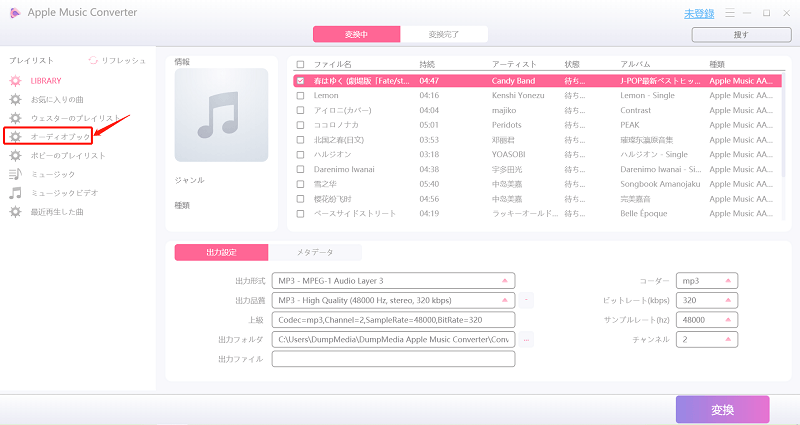Image resolution: width=800 pixels, height=425 pixels.
Task: Open the 最近再生した曲 playlist
Action: coord(57,212)
